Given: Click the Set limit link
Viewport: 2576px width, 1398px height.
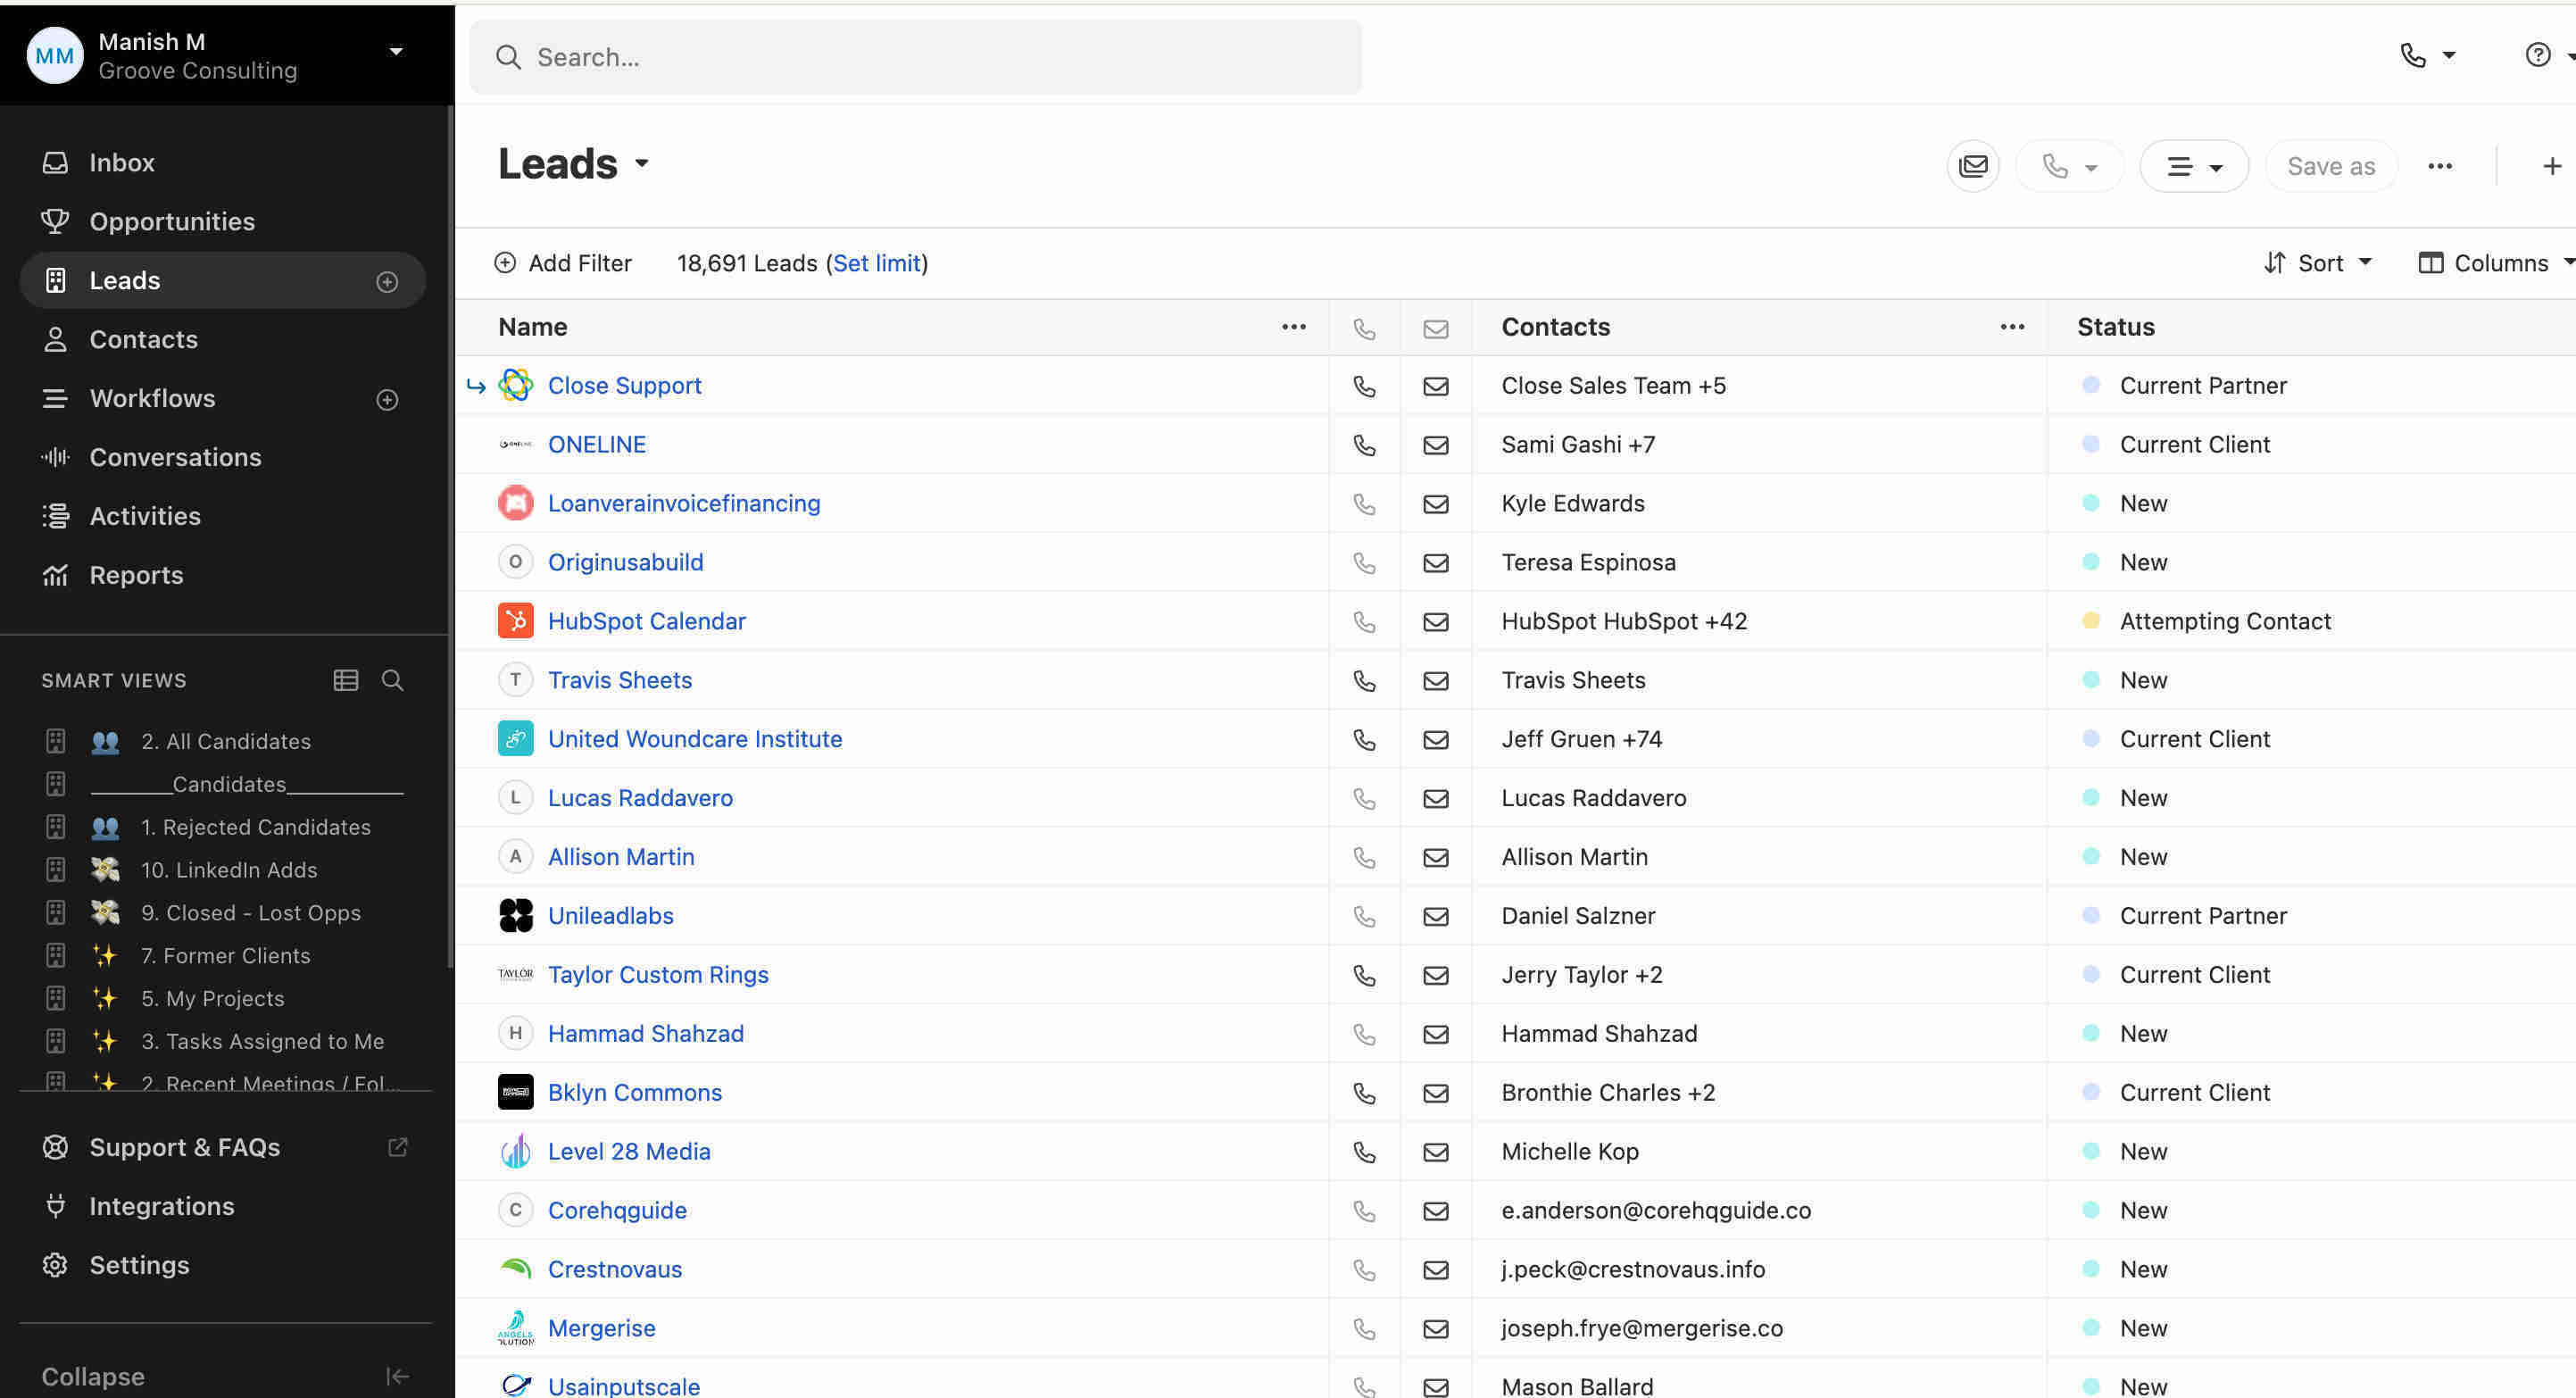Looking at the screenshot, I should coord(876,263).
